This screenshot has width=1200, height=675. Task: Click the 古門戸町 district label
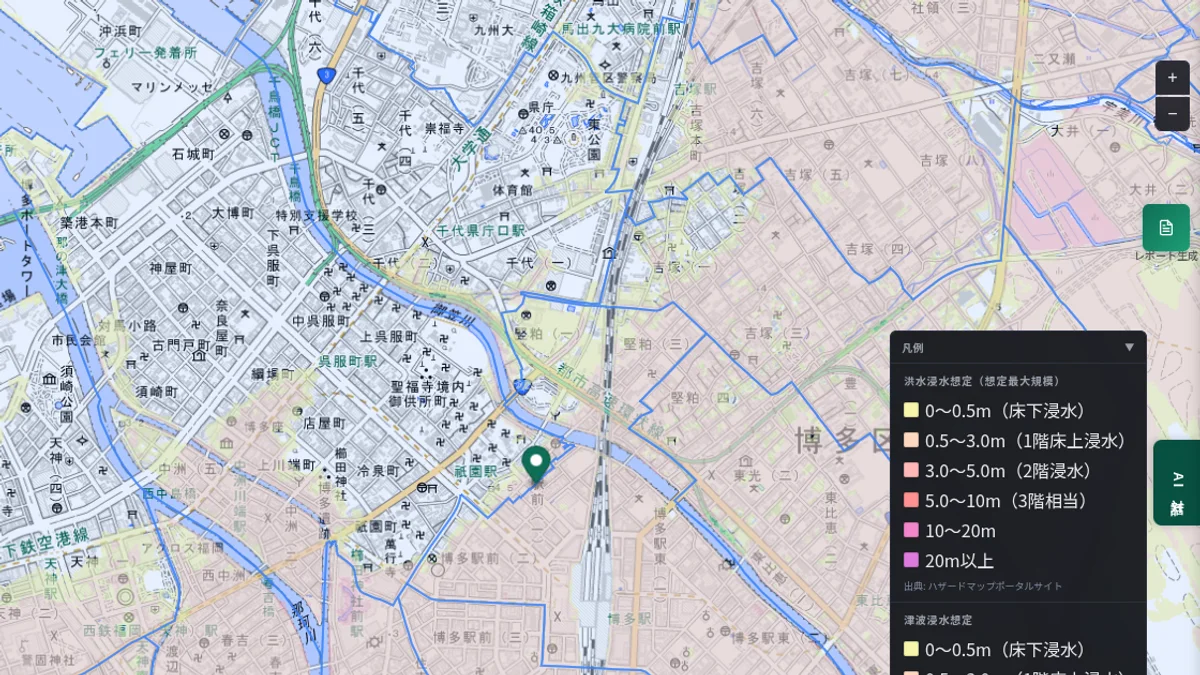pos(180,345)
